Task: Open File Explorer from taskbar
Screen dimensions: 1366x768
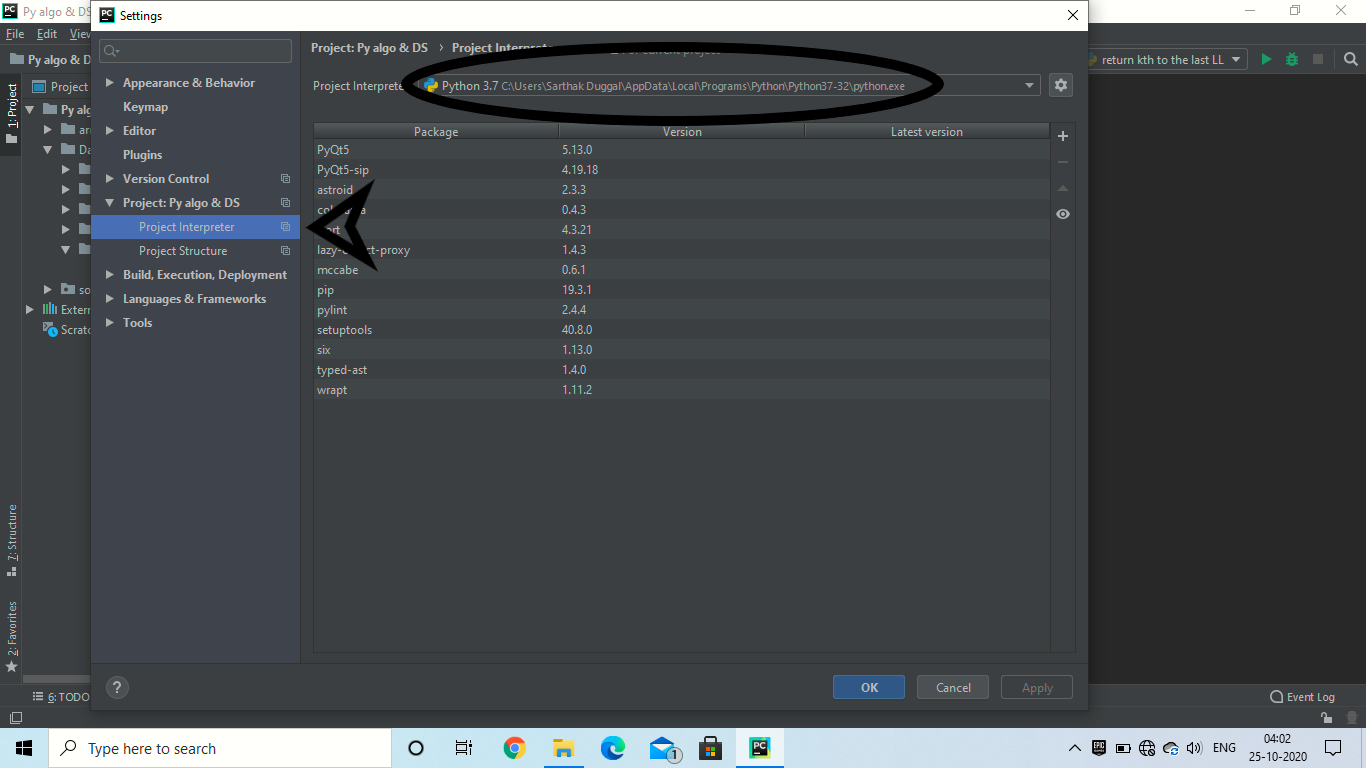Action: pyautogui.click(x=563, y=748)
